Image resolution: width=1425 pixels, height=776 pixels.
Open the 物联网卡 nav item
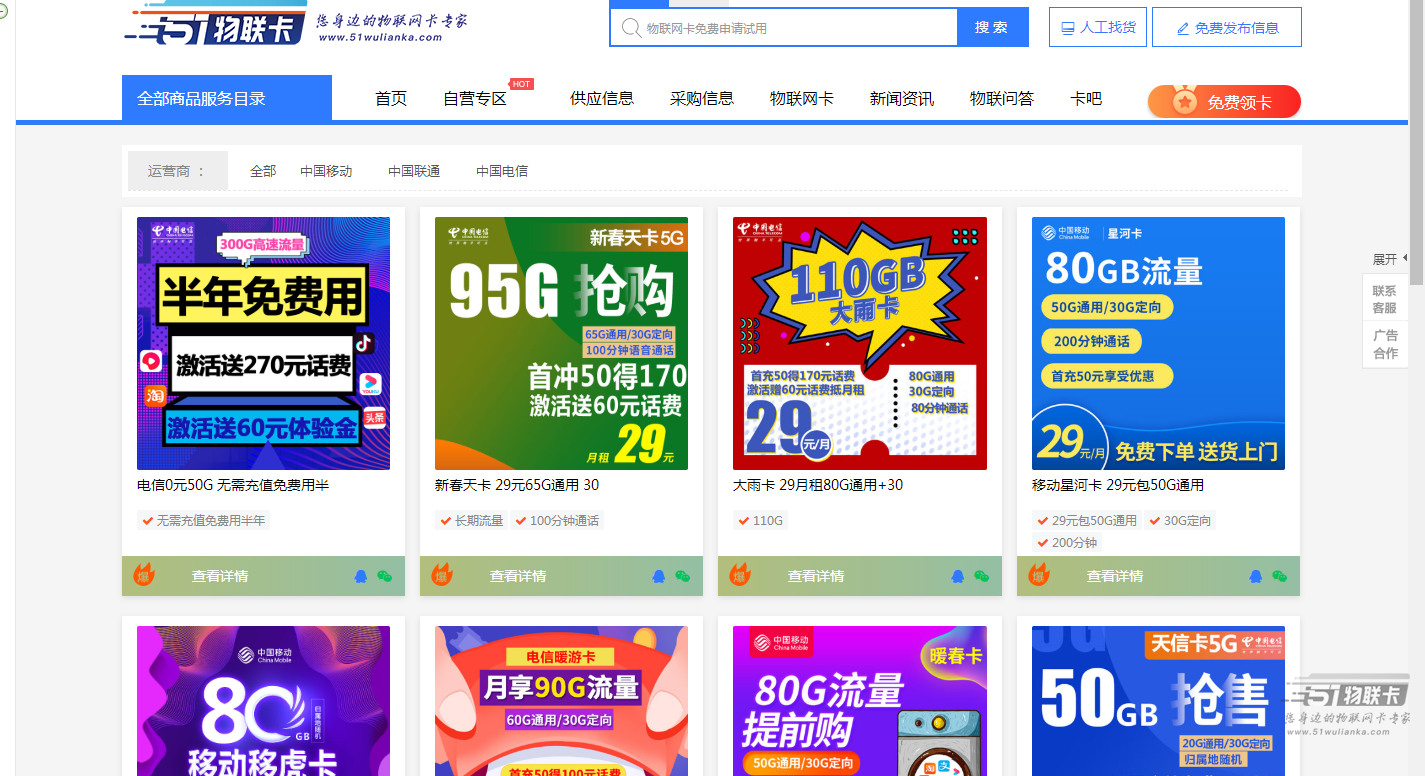(802, 98)
